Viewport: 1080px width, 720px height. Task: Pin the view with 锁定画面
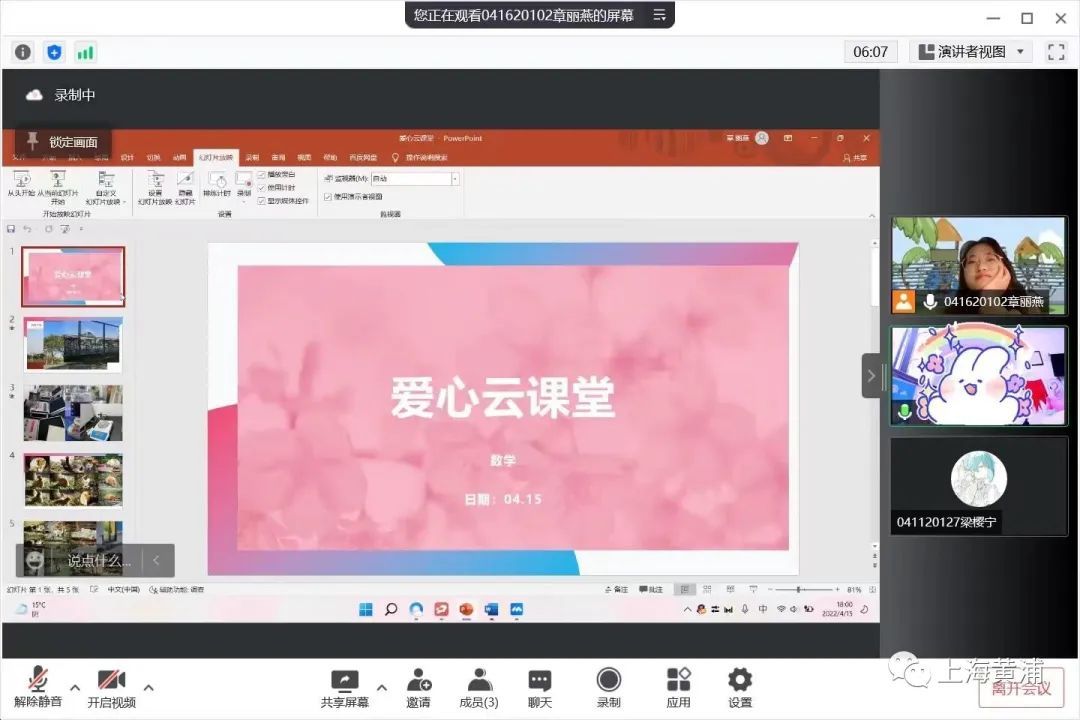[x=63, y=142]
